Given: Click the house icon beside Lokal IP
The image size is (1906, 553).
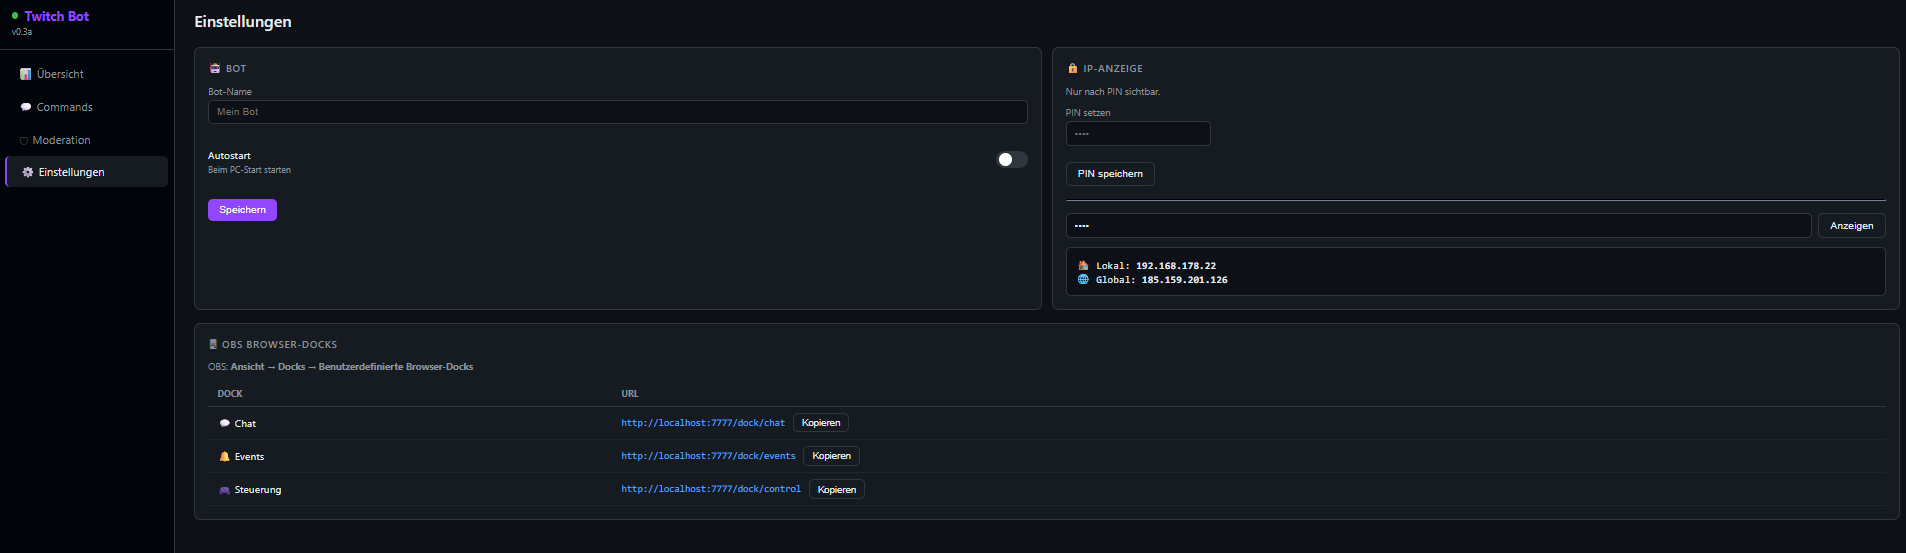Looking at the screenshot, I should click(x=1083, y=266).
